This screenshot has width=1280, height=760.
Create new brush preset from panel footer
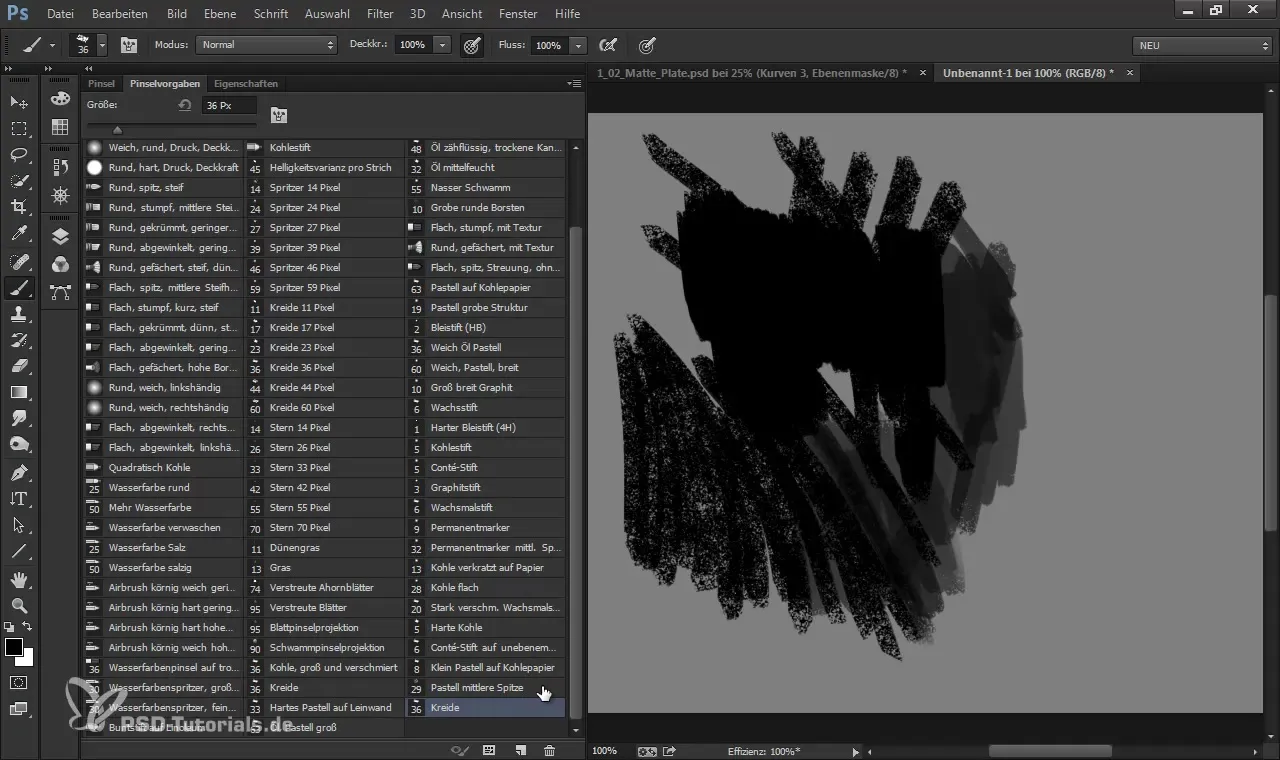(520, 750)
